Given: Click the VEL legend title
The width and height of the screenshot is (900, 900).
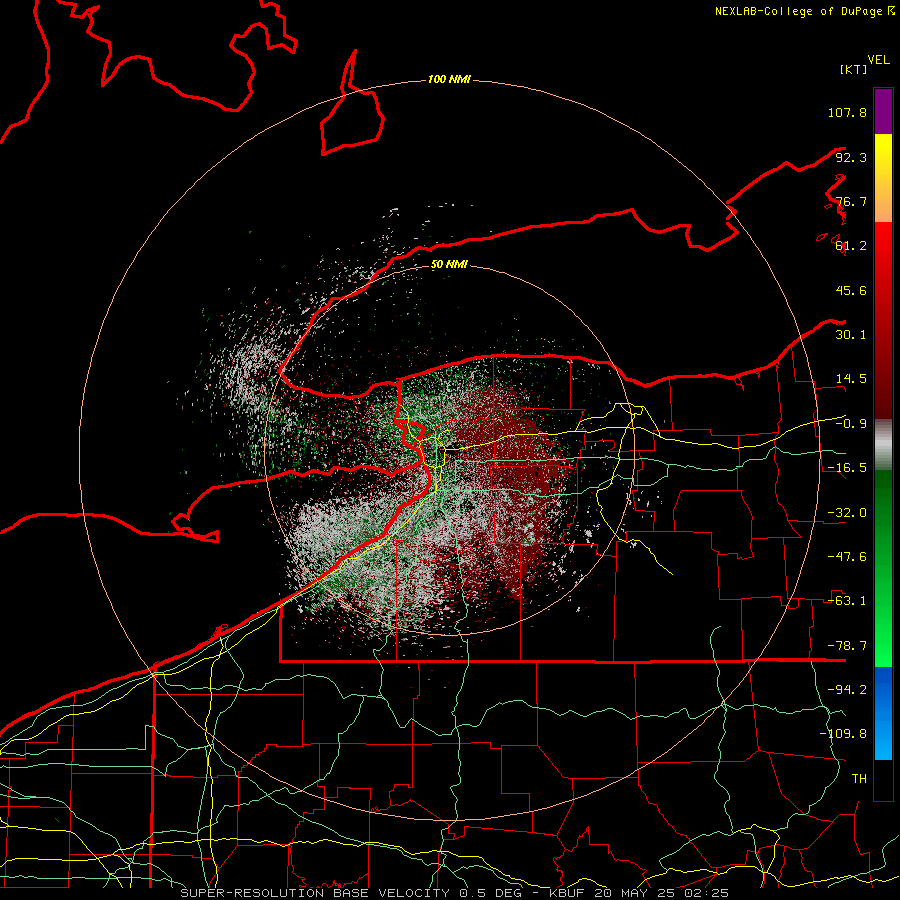Looking at the screenshot, I should coord(878,60).
